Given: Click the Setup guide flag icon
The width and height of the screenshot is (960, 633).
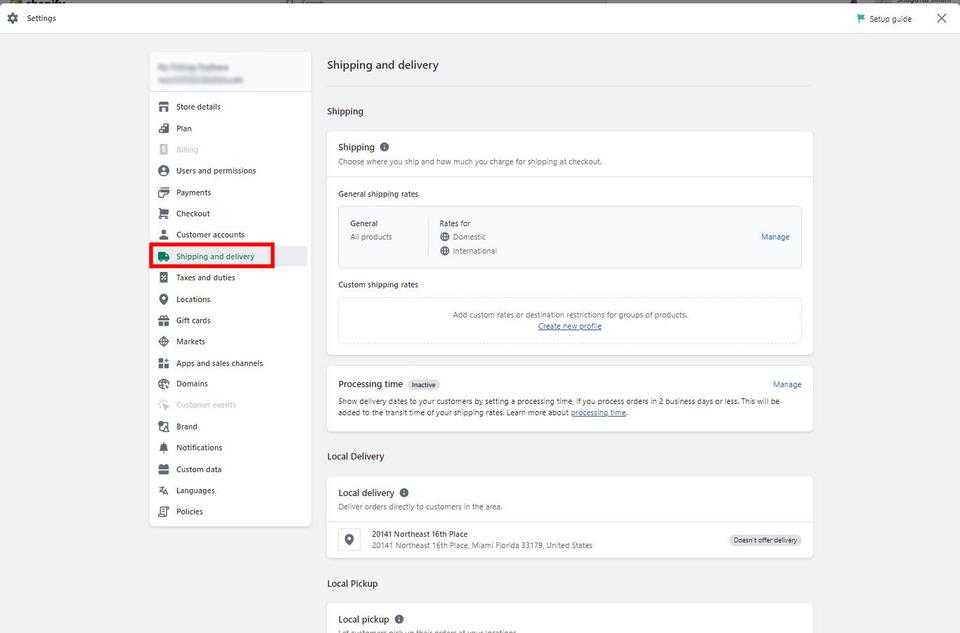Looking at the screenshot, I should 861,18.
